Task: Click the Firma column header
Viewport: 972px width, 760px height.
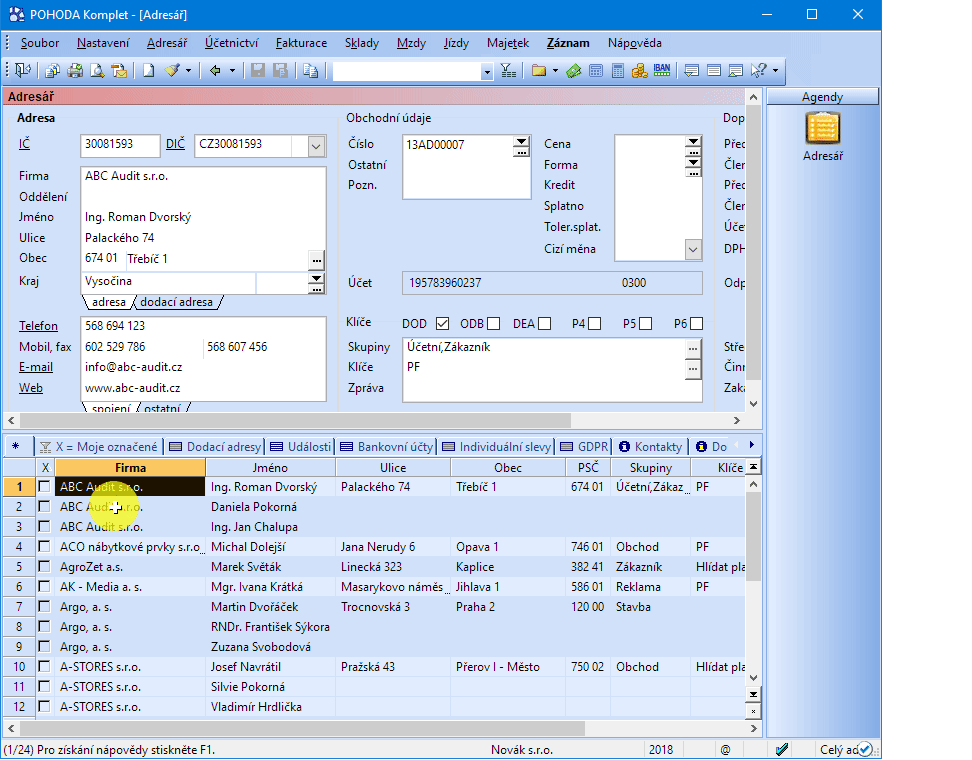Action: pos(130,467)
